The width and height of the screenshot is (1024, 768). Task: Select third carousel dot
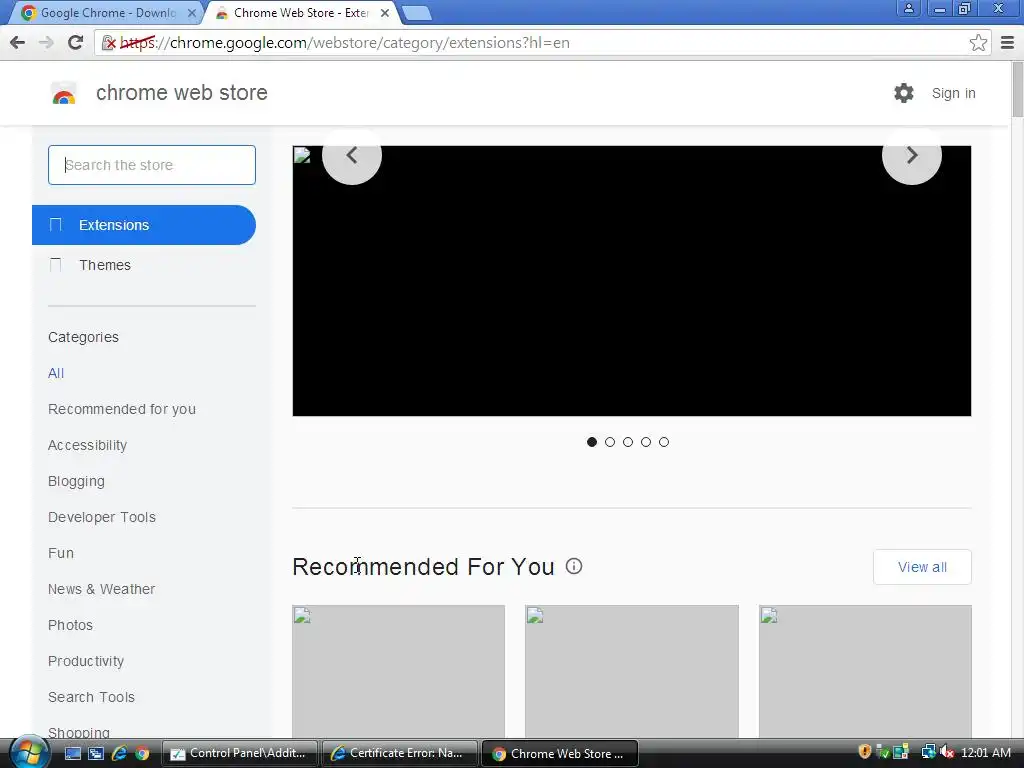tap(628, 442)
